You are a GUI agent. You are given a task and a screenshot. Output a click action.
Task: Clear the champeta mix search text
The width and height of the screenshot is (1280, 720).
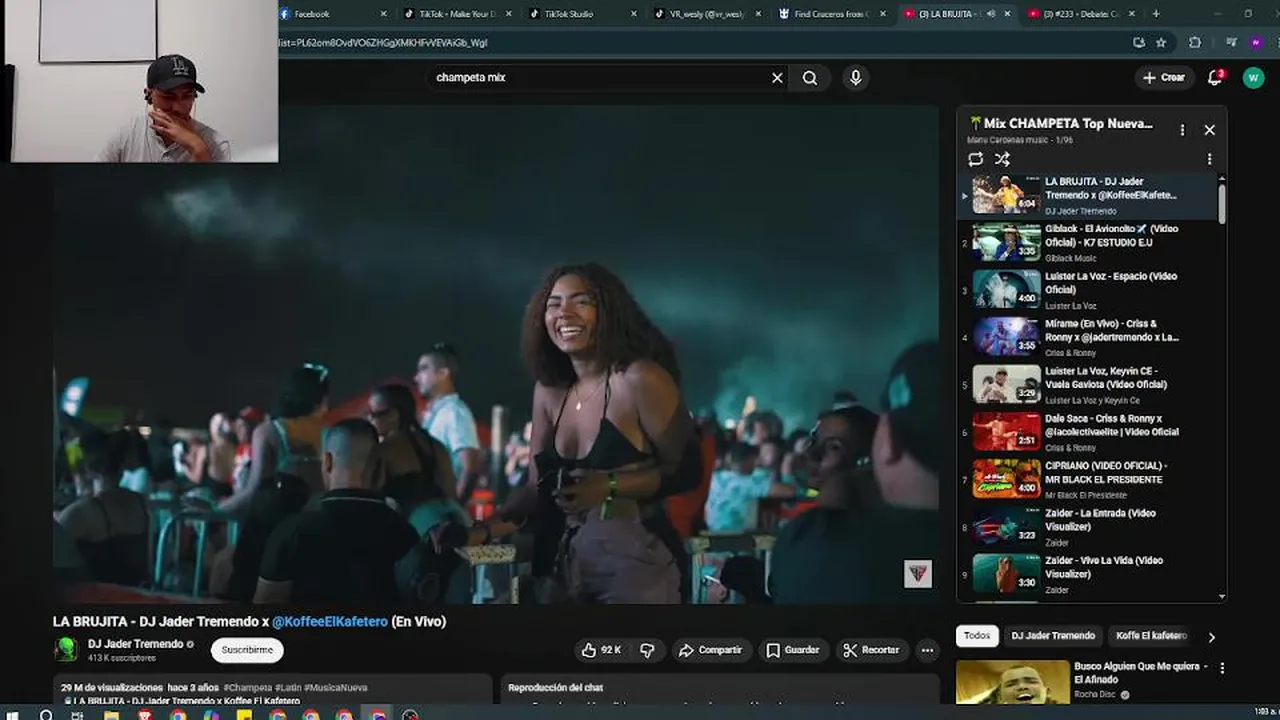tap(777, 77)
